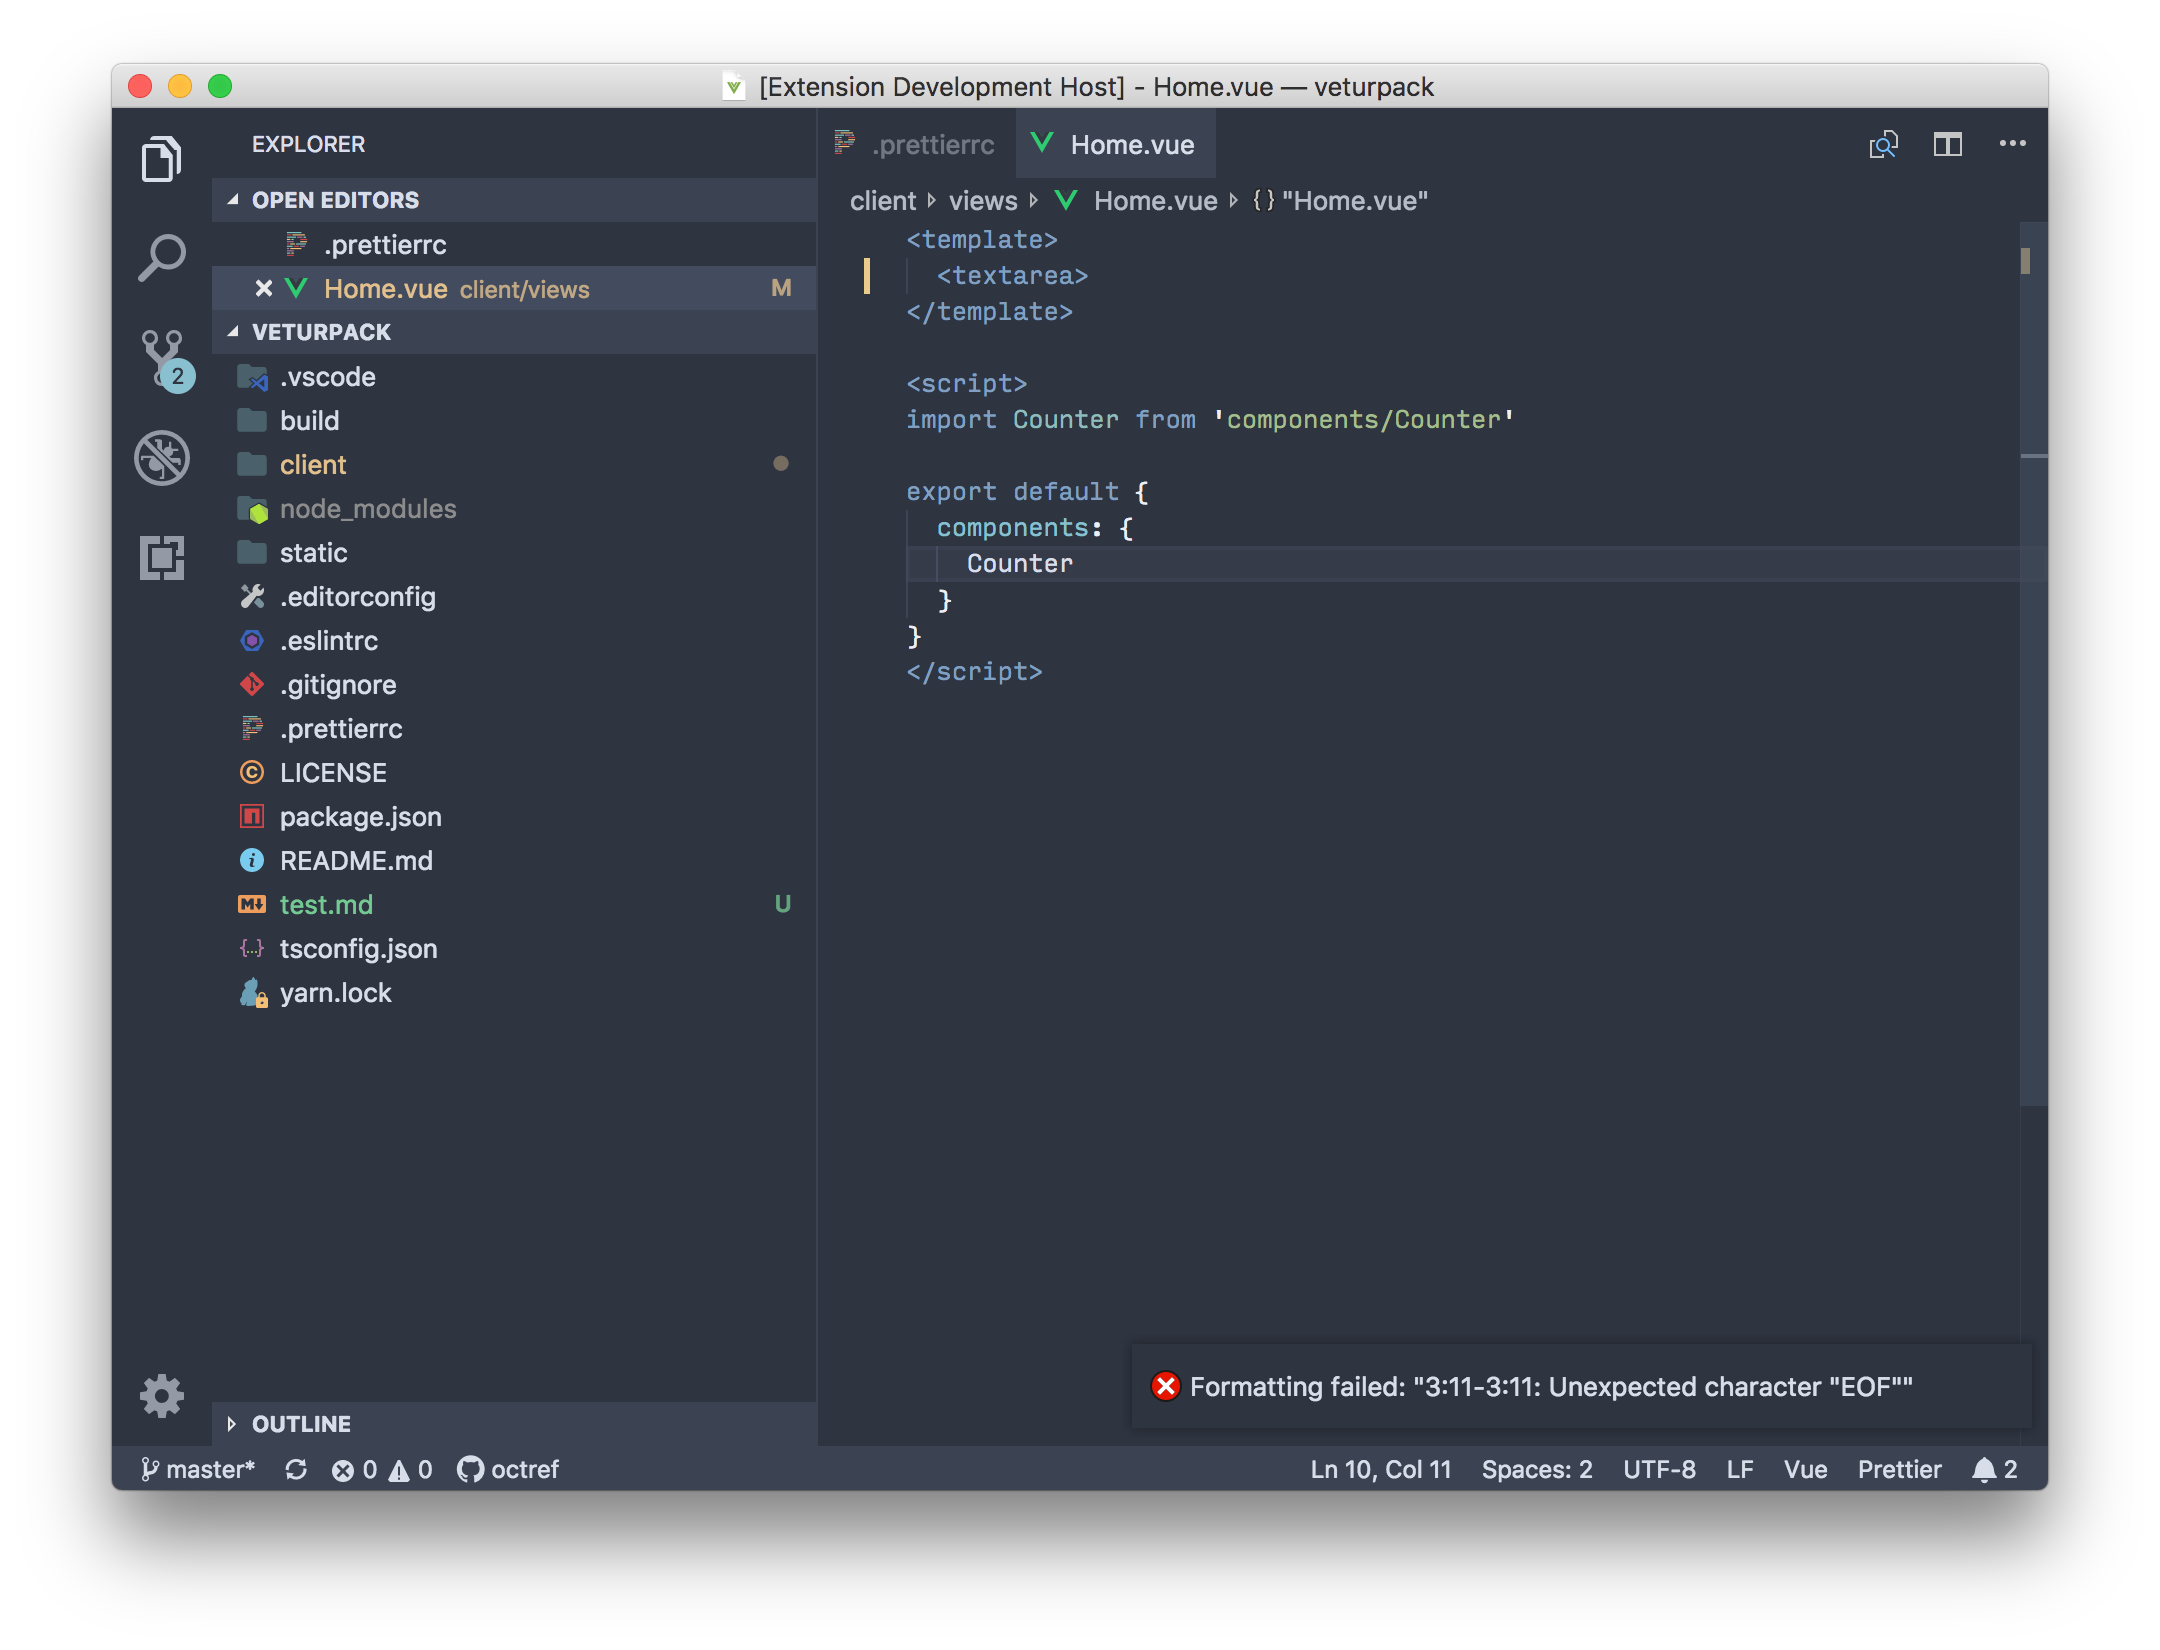Open the Search view
This screenshot has height=1650, width=2160.
(161, 258)
